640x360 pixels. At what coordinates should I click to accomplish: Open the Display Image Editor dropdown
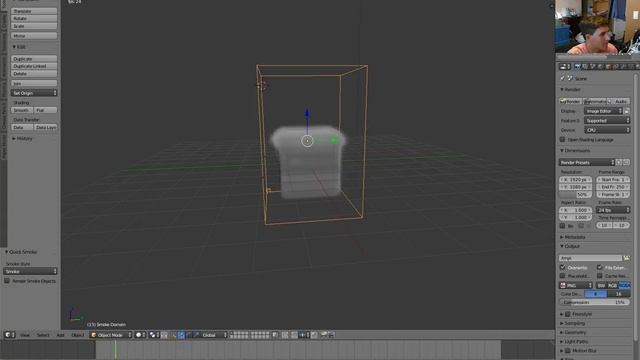point(603,111)
